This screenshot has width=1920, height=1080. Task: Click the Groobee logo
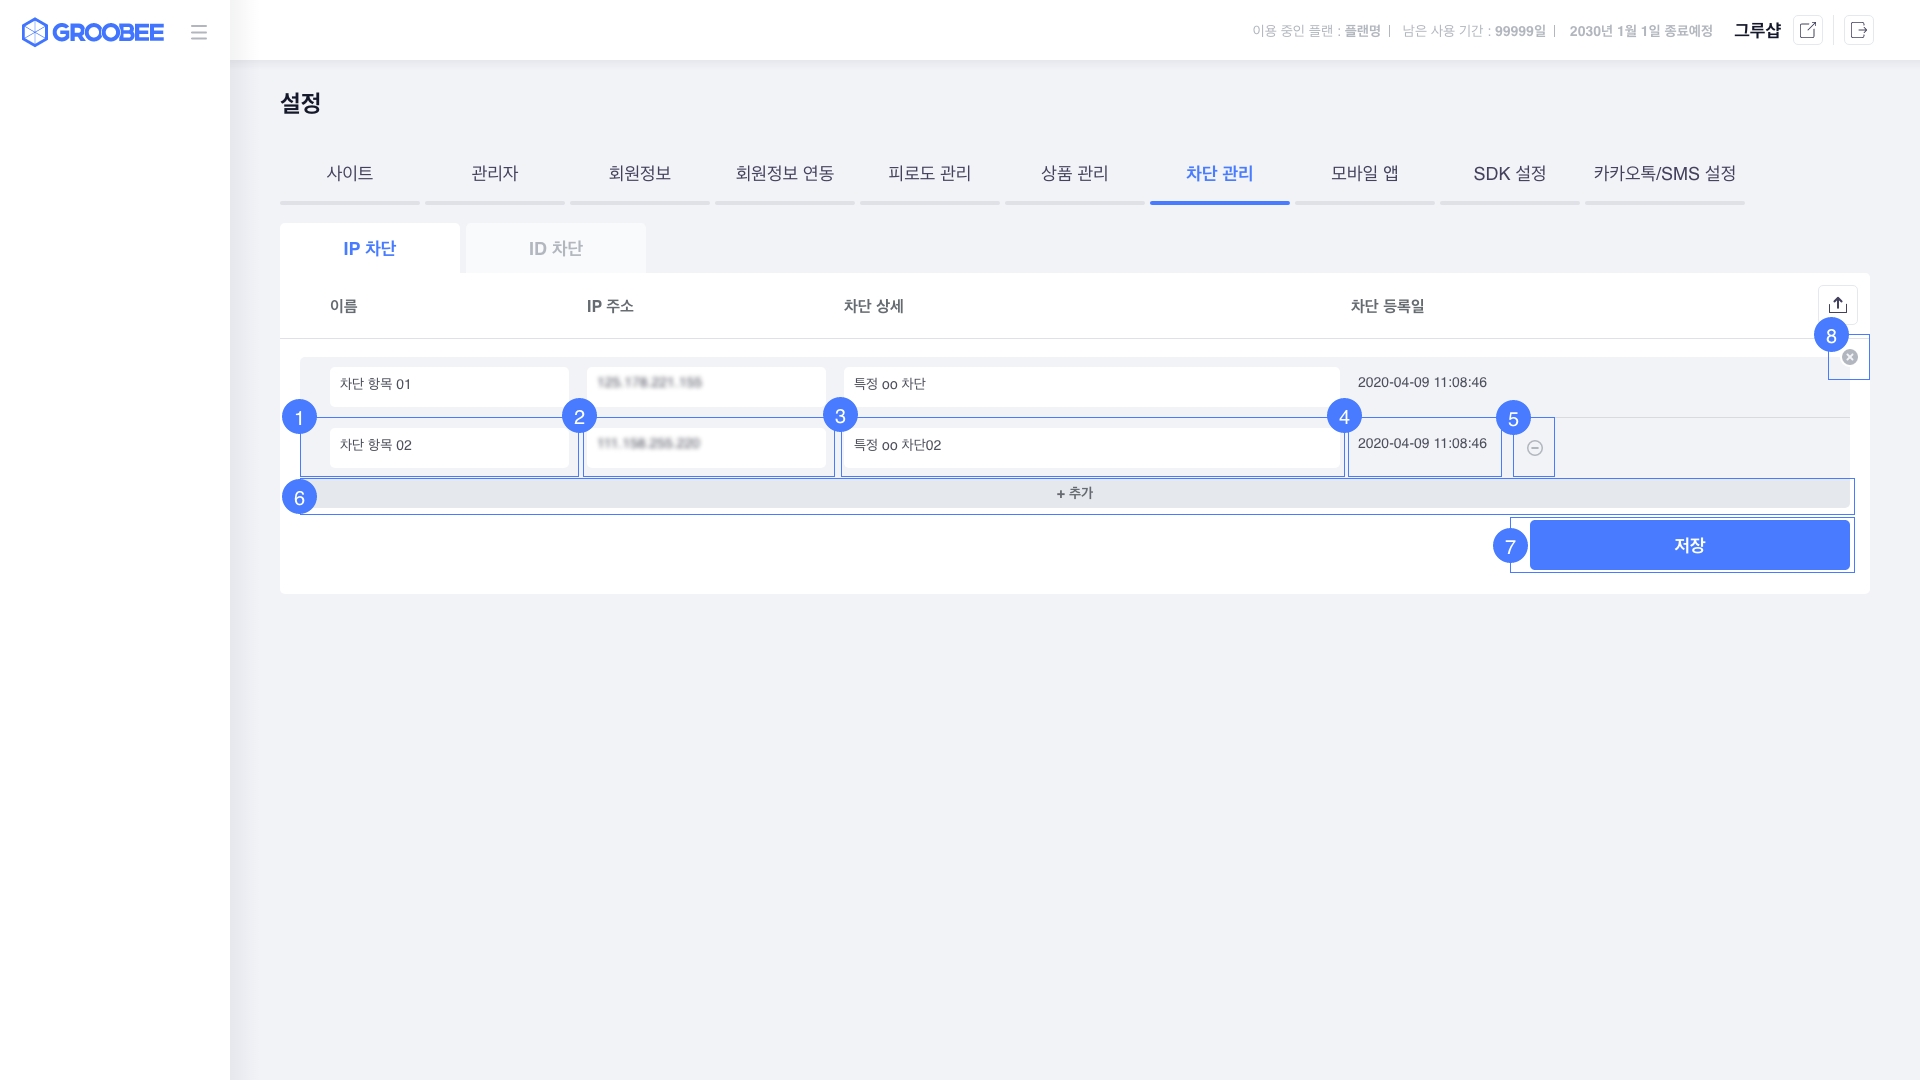coord(92,32)
